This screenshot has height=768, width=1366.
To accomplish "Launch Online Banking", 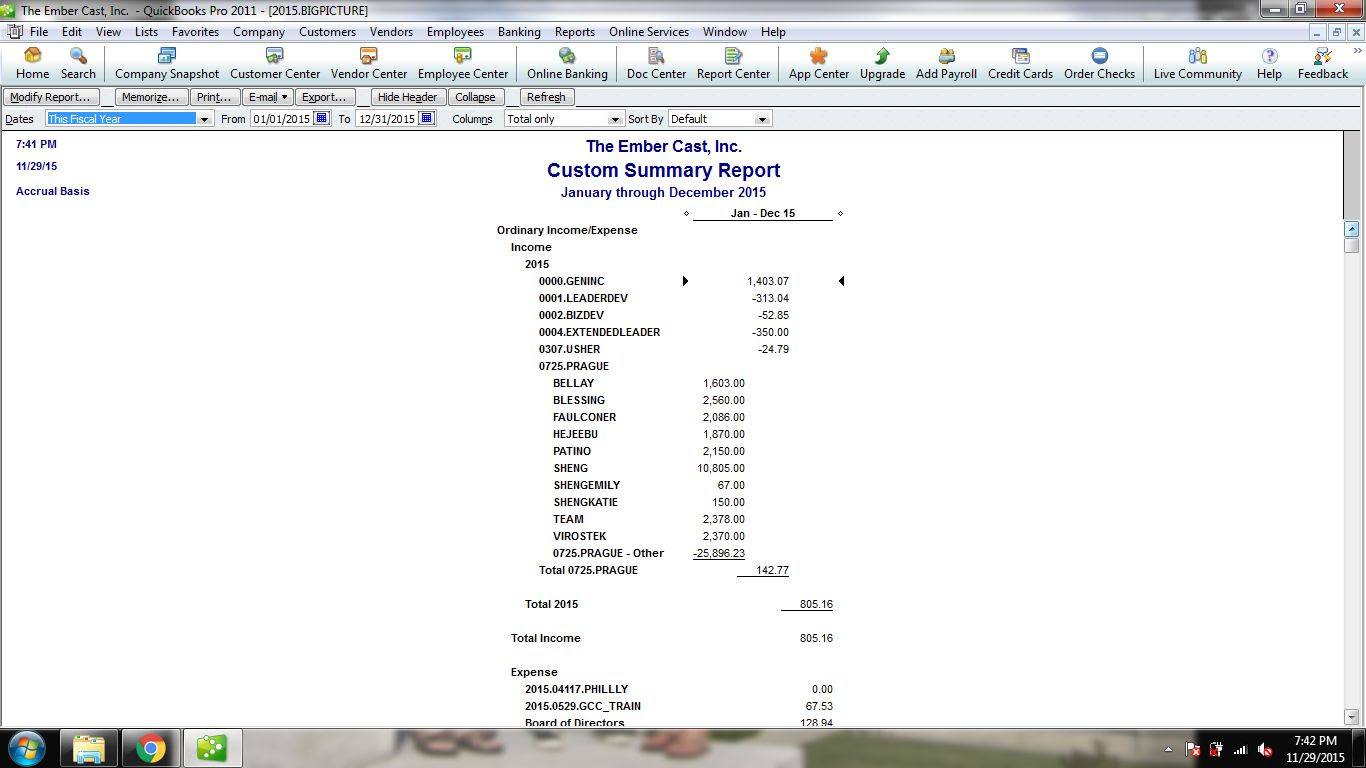I will pyautogui.click(x=567, y=63).
